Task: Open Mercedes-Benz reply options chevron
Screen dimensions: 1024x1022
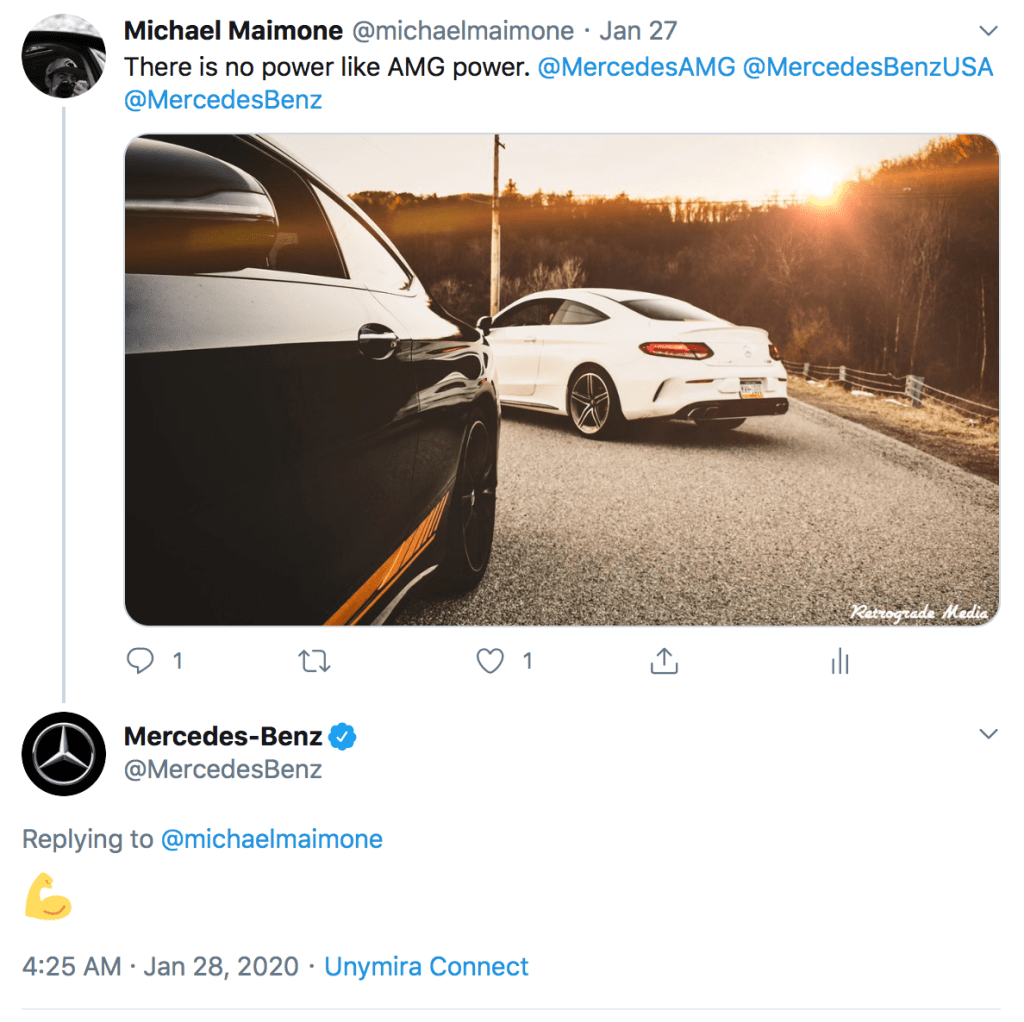Action: pyautogui.click(x=988, y=735)
